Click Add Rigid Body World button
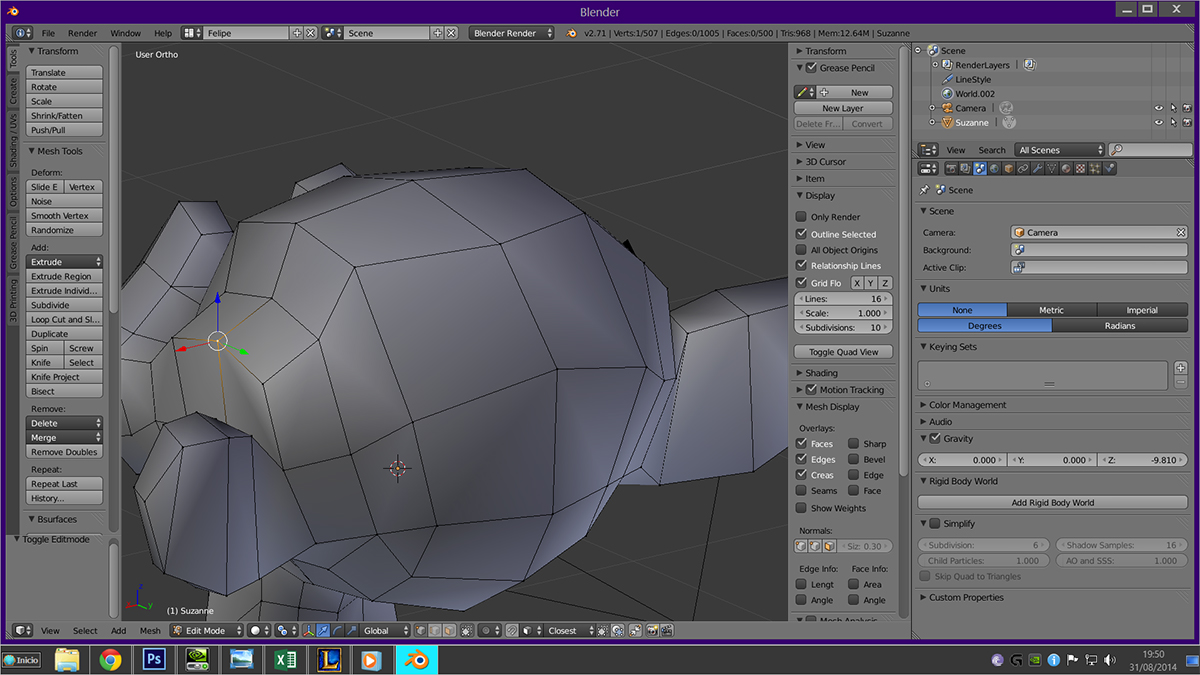Image resolution: width=1200 pixels, height=675 pixels. [x=1052, y=502]
